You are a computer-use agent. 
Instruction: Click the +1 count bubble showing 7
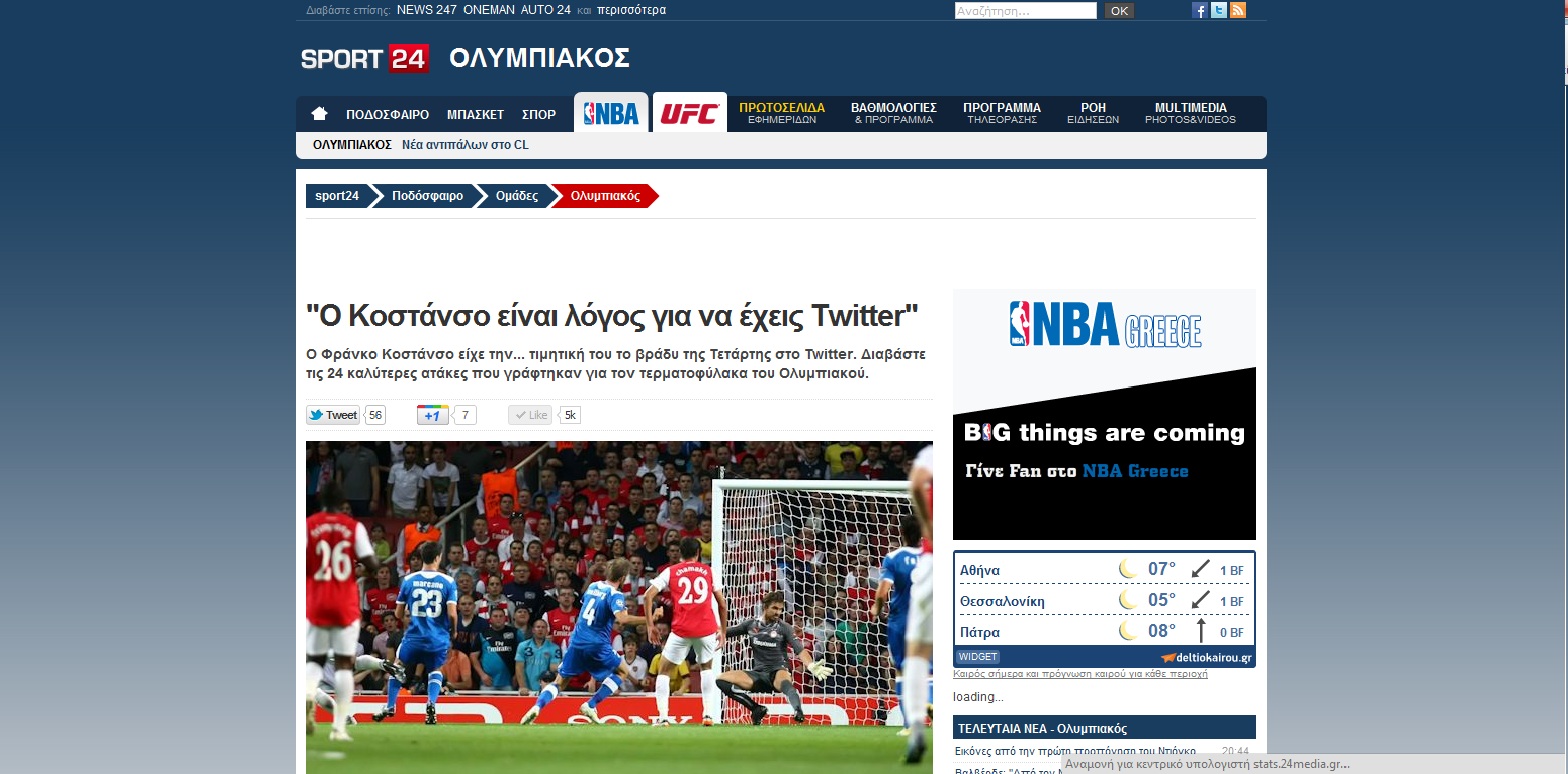[x=465, y=415]
